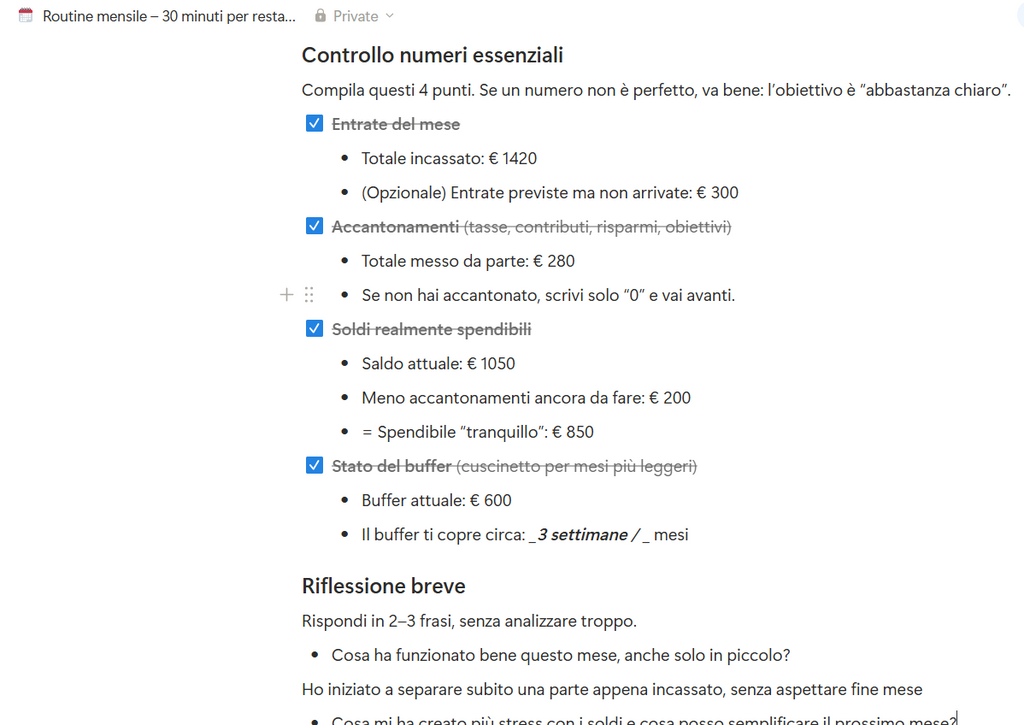Select the Controllo numeri essenziali heading
The height and width of the screenshot is (725, 1024).
pyautogui.click(x=432, y=55)
